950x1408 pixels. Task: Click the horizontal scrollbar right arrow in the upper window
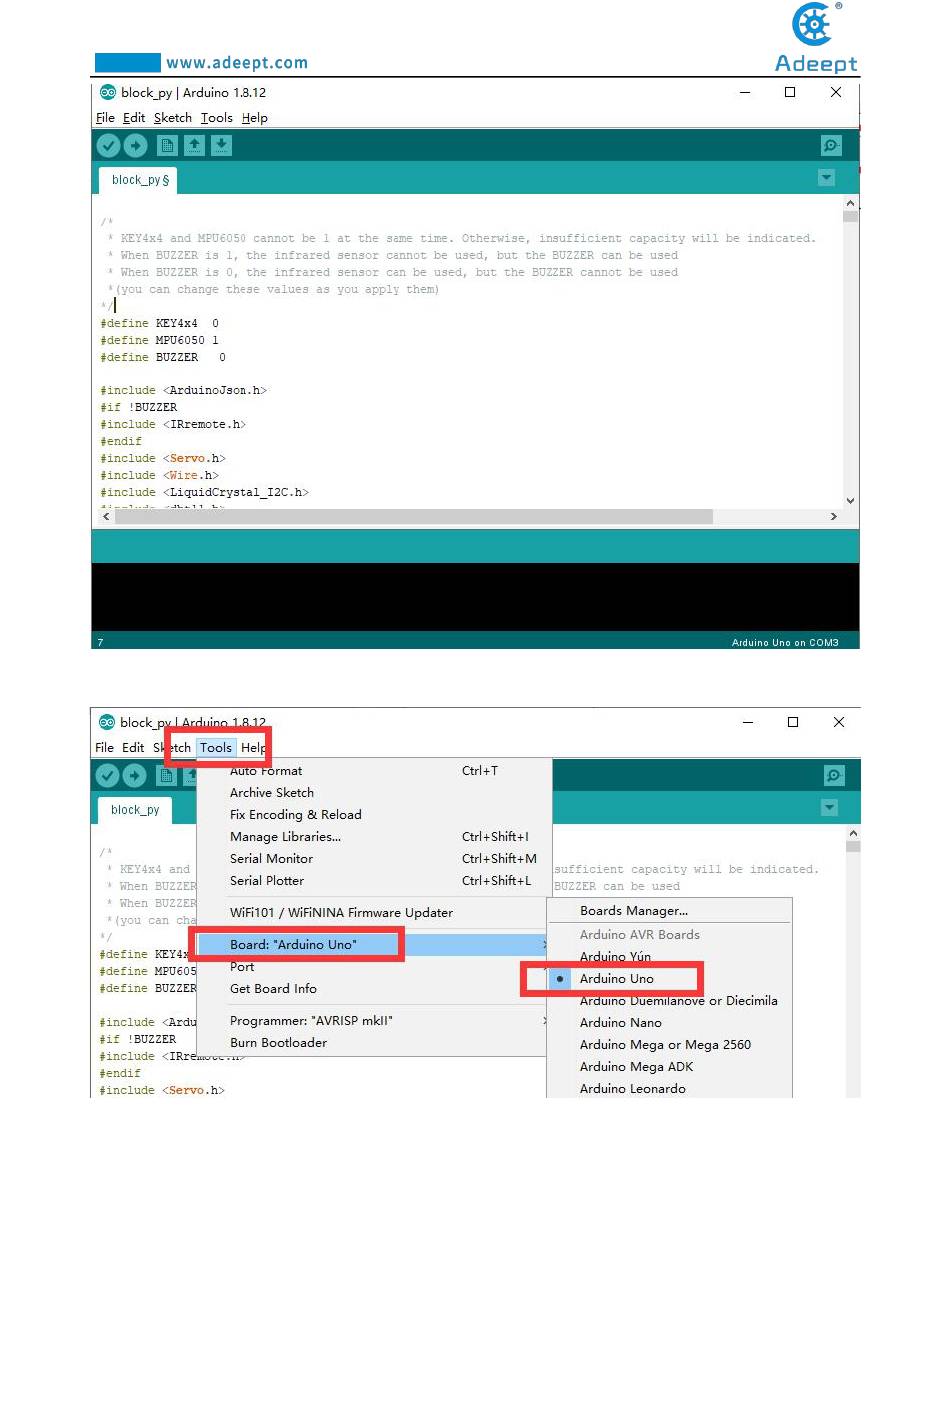834,517
